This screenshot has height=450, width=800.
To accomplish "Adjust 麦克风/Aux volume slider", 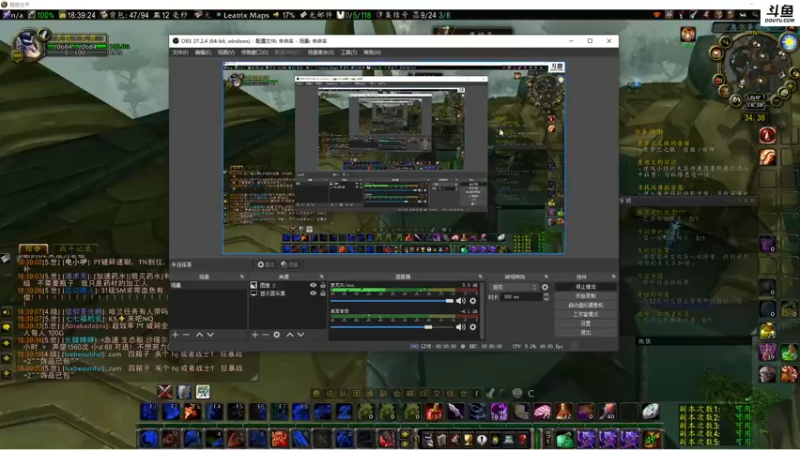I will click(x=392, y=301).
